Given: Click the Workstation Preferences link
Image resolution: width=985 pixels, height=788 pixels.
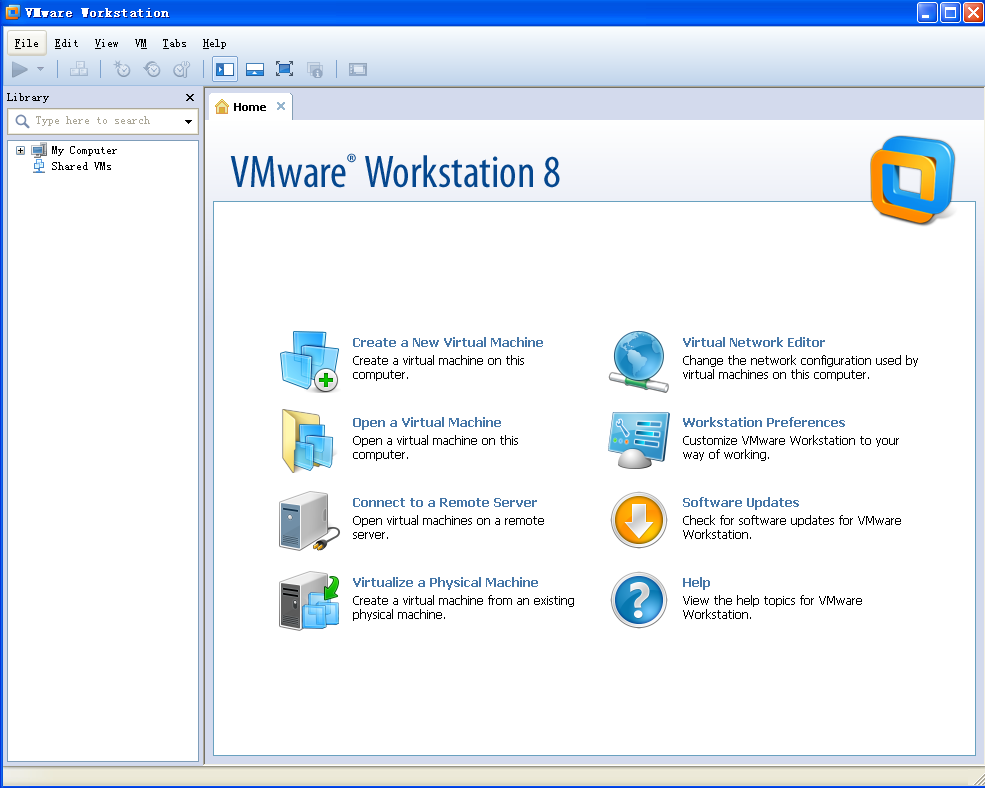Looking at the screenshot, I should click(x=763, y=422).
